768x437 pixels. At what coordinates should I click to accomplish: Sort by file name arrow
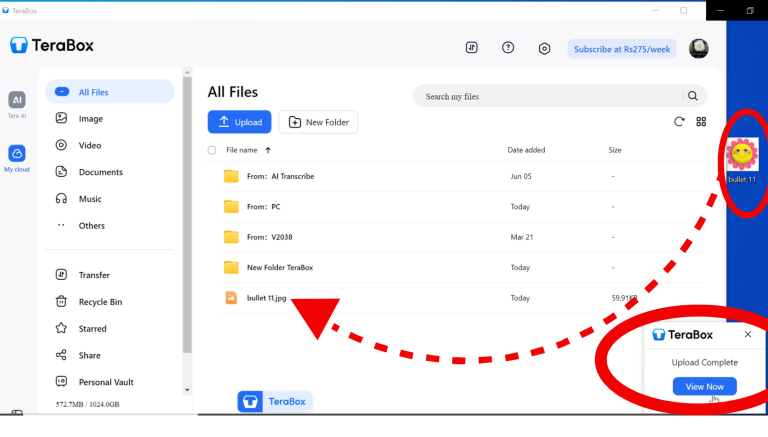[268, 150]
